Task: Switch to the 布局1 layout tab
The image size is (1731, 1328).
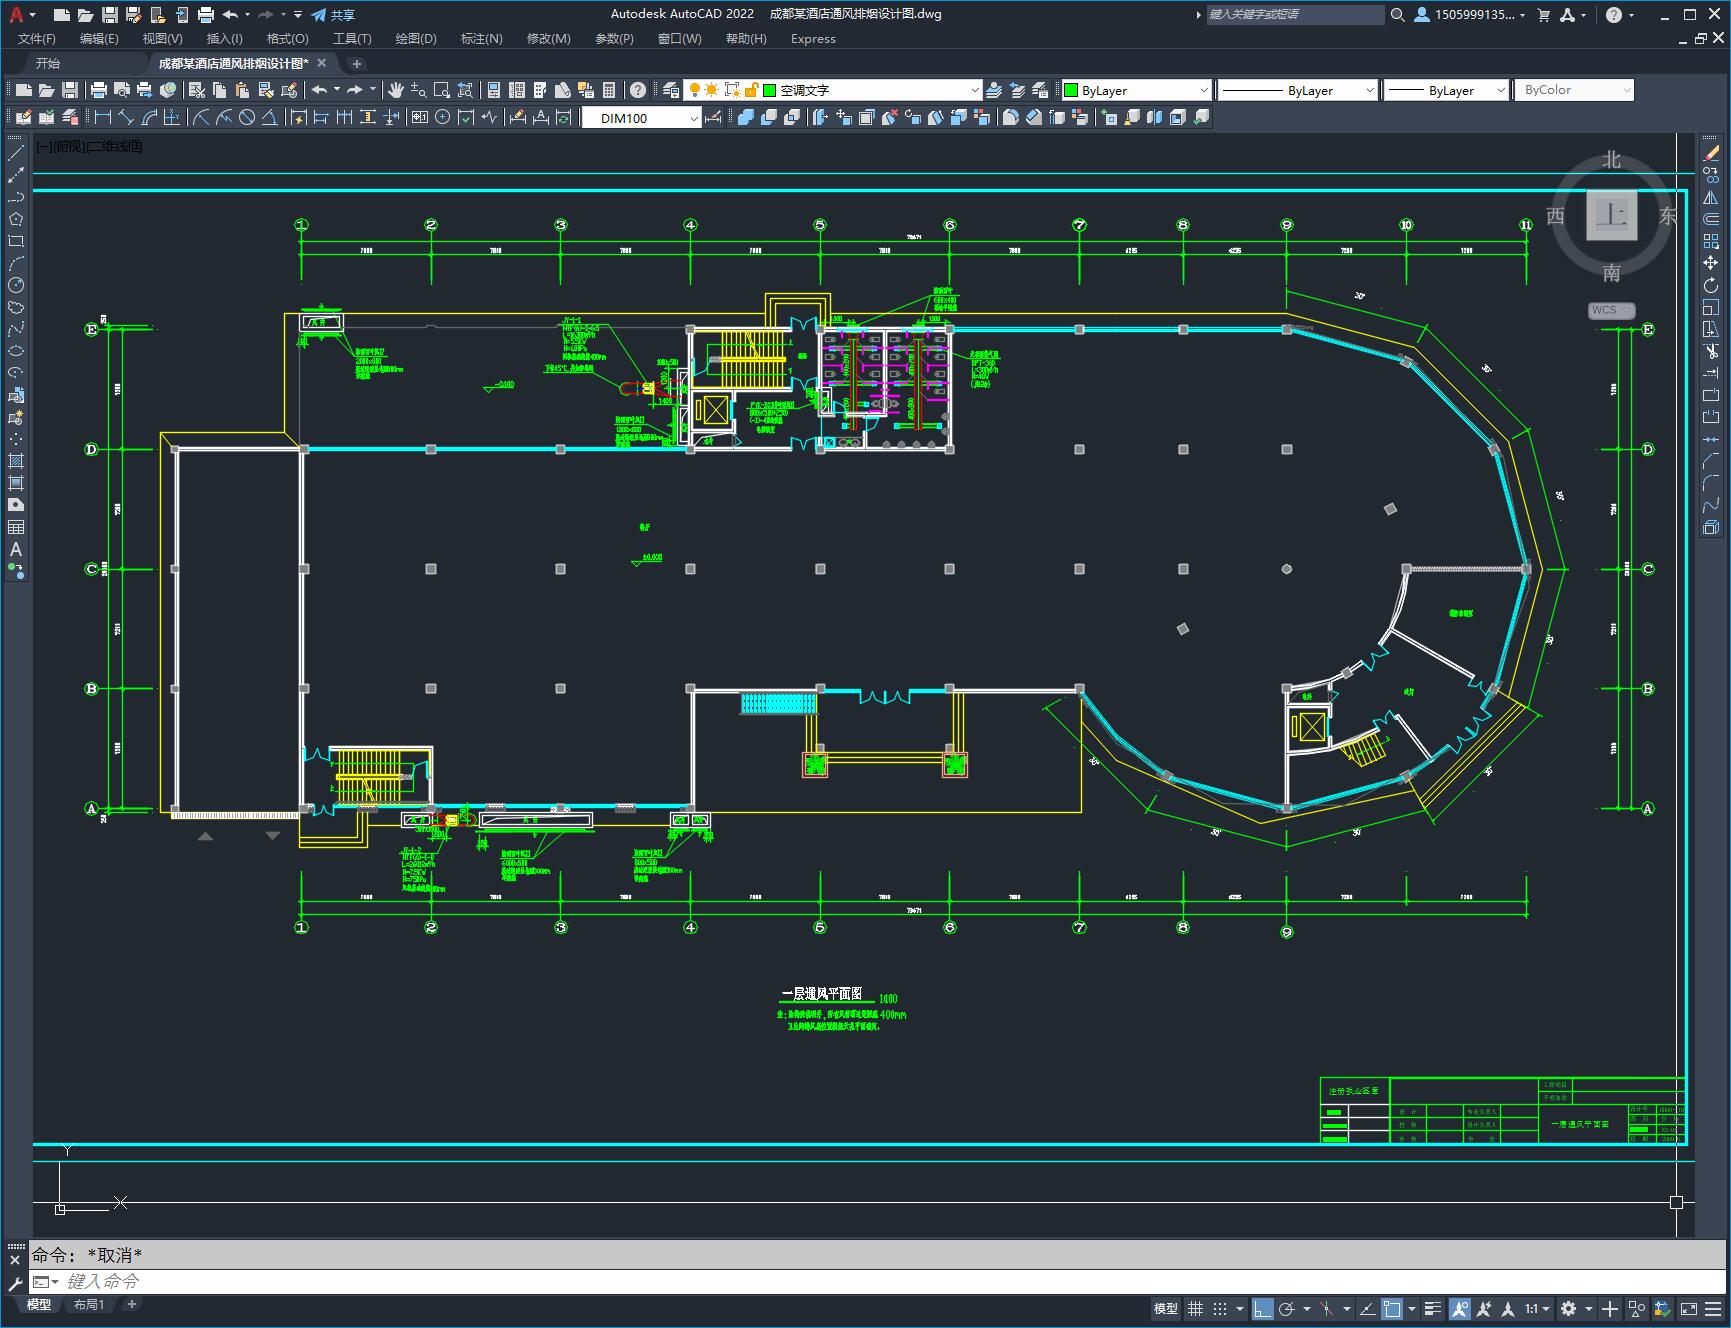Action: tap(89, 1304)
